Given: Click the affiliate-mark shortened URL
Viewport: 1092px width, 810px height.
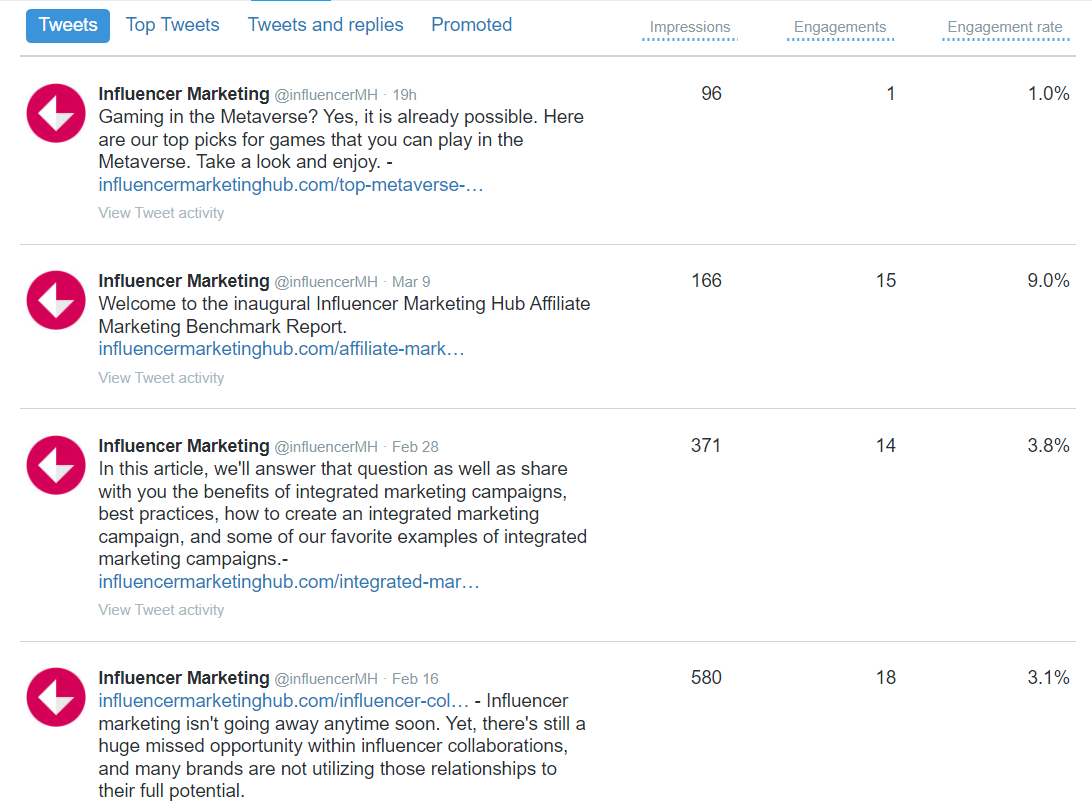Looking at the screenshot, I should point(278,348).
